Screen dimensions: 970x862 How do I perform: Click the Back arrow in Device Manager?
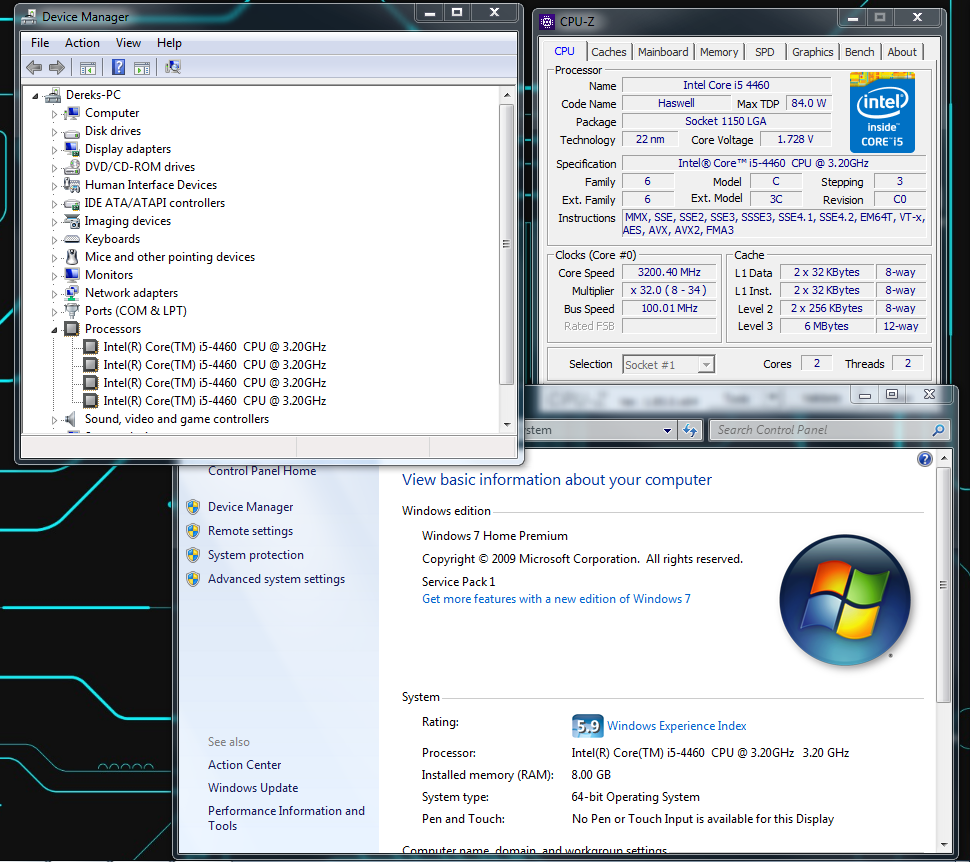34,67
